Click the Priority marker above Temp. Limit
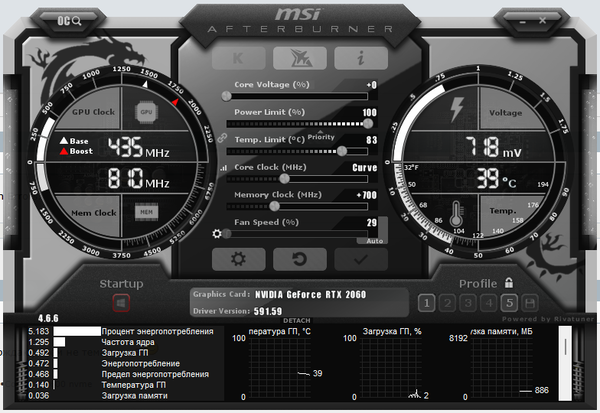The height and width of the screenshot is (413, 600). (321, 136)
